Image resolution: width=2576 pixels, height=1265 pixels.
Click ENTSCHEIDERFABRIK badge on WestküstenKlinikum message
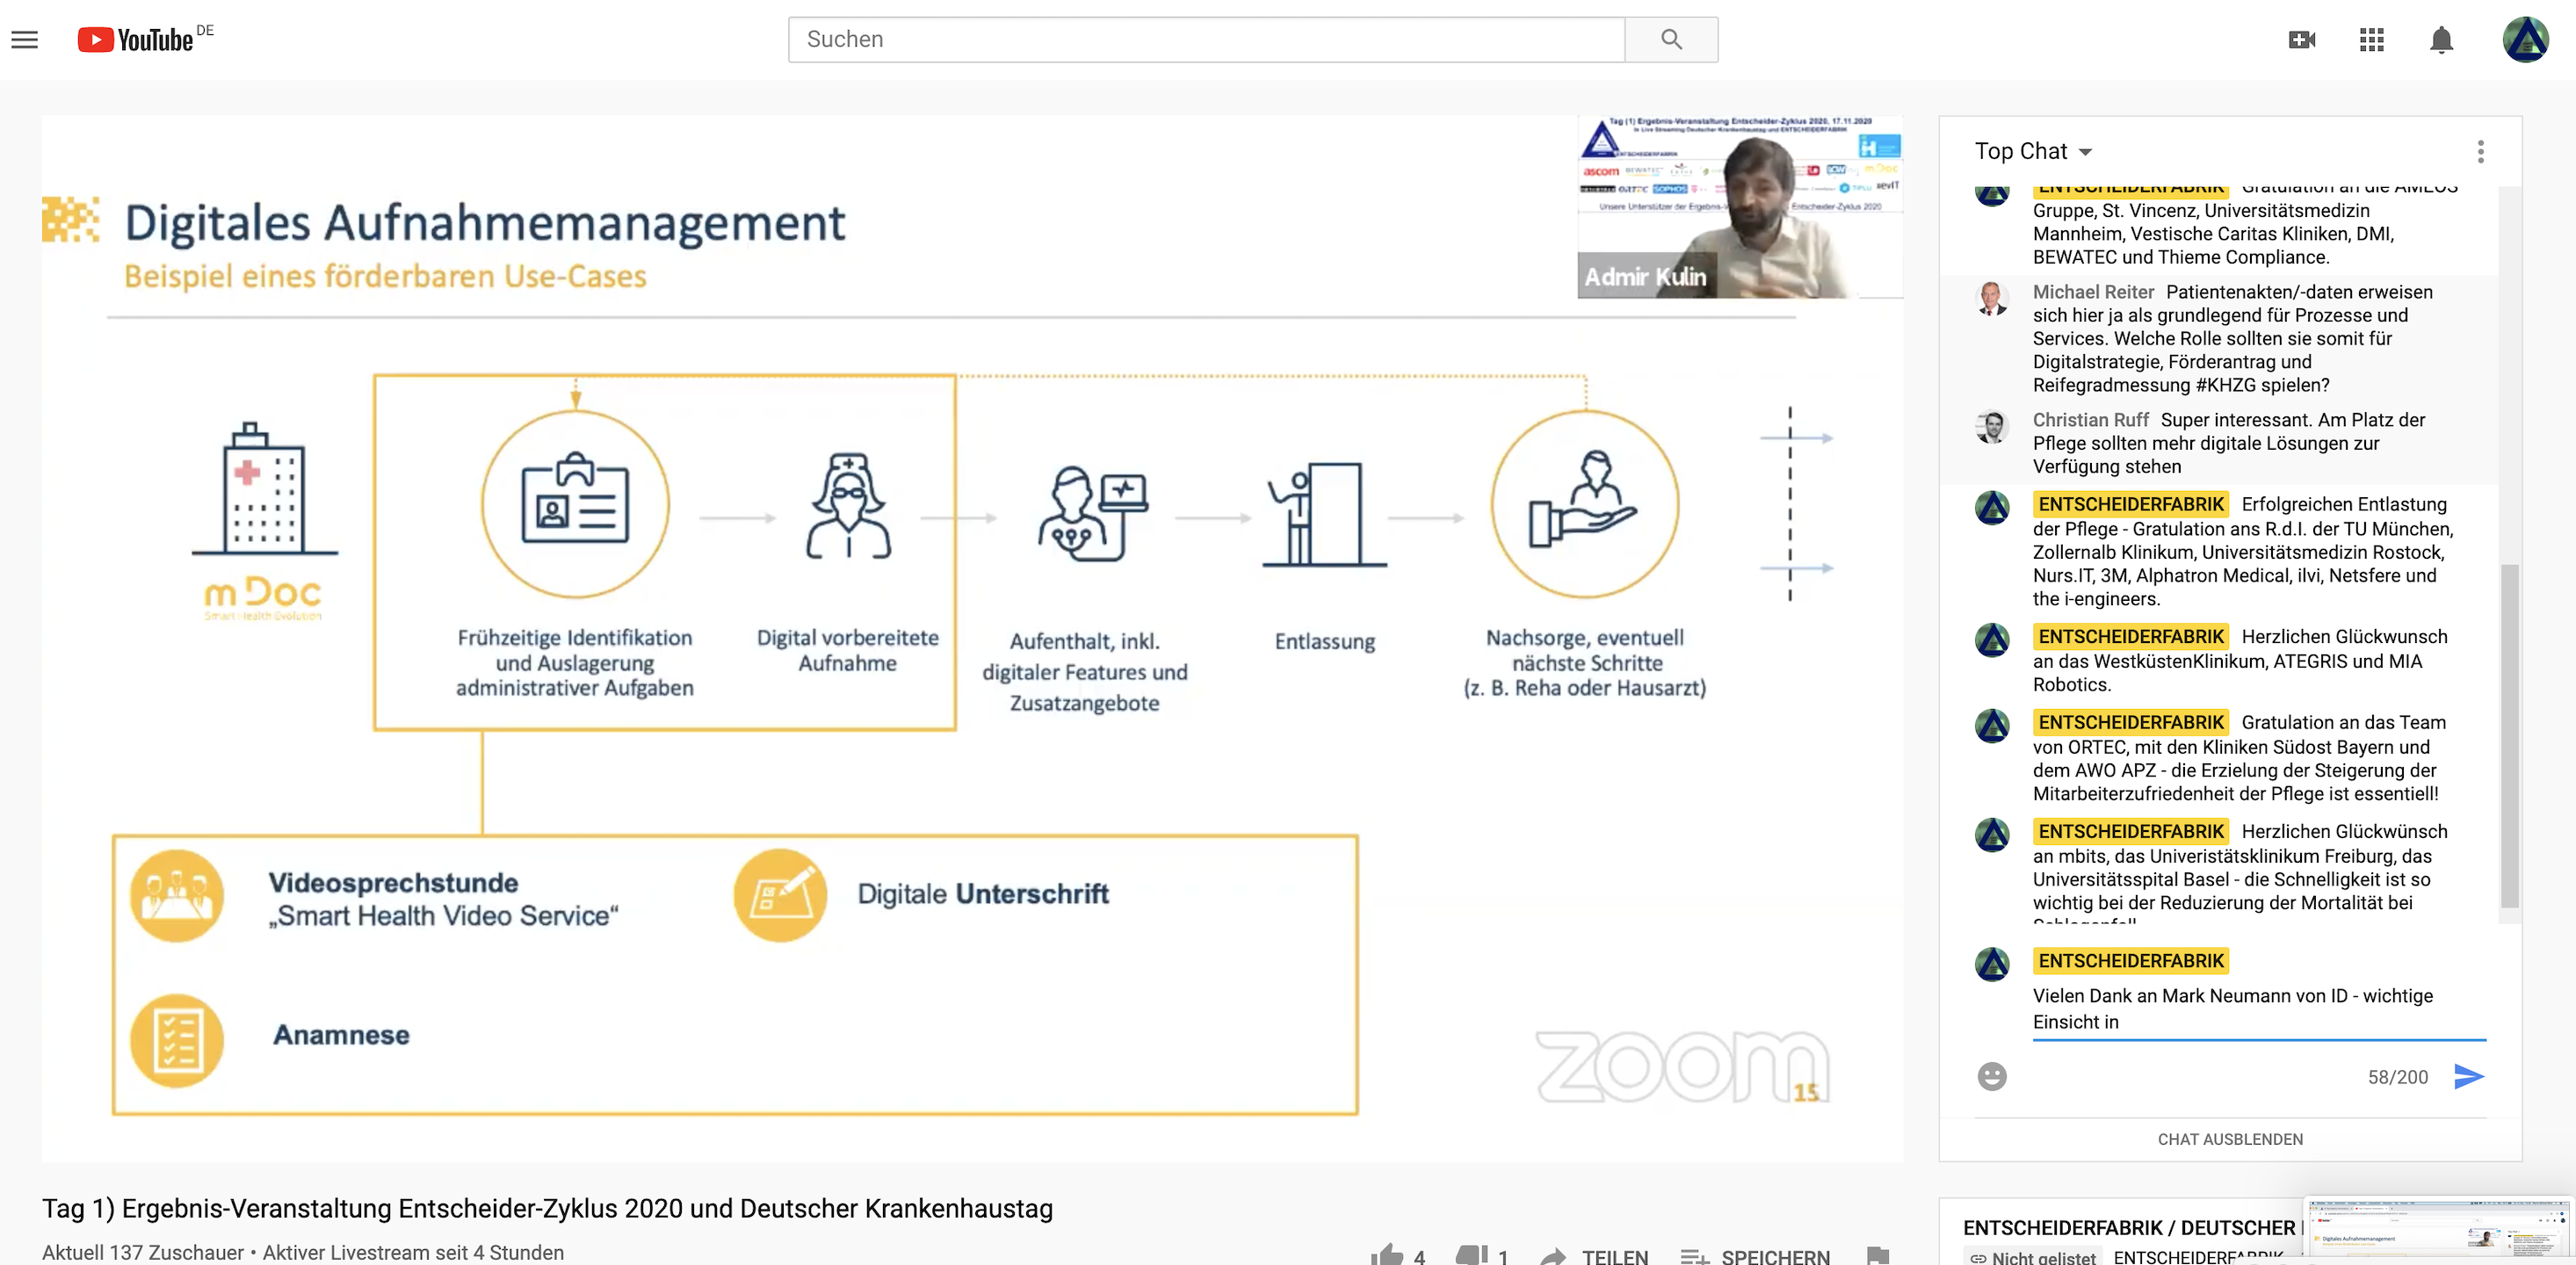pyautogui.click(x=2130, y=636)
